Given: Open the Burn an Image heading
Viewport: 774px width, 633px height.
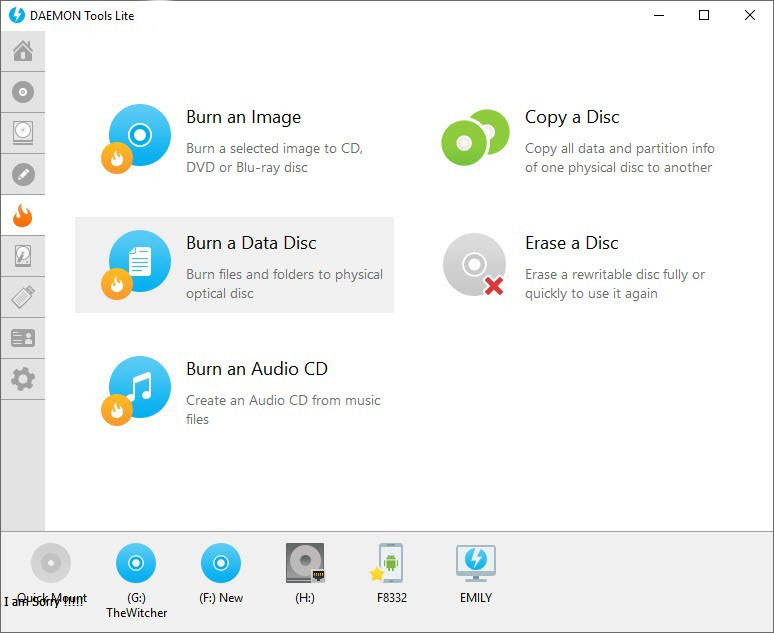Looking at the screenshot, I should [x=243, y=118].
